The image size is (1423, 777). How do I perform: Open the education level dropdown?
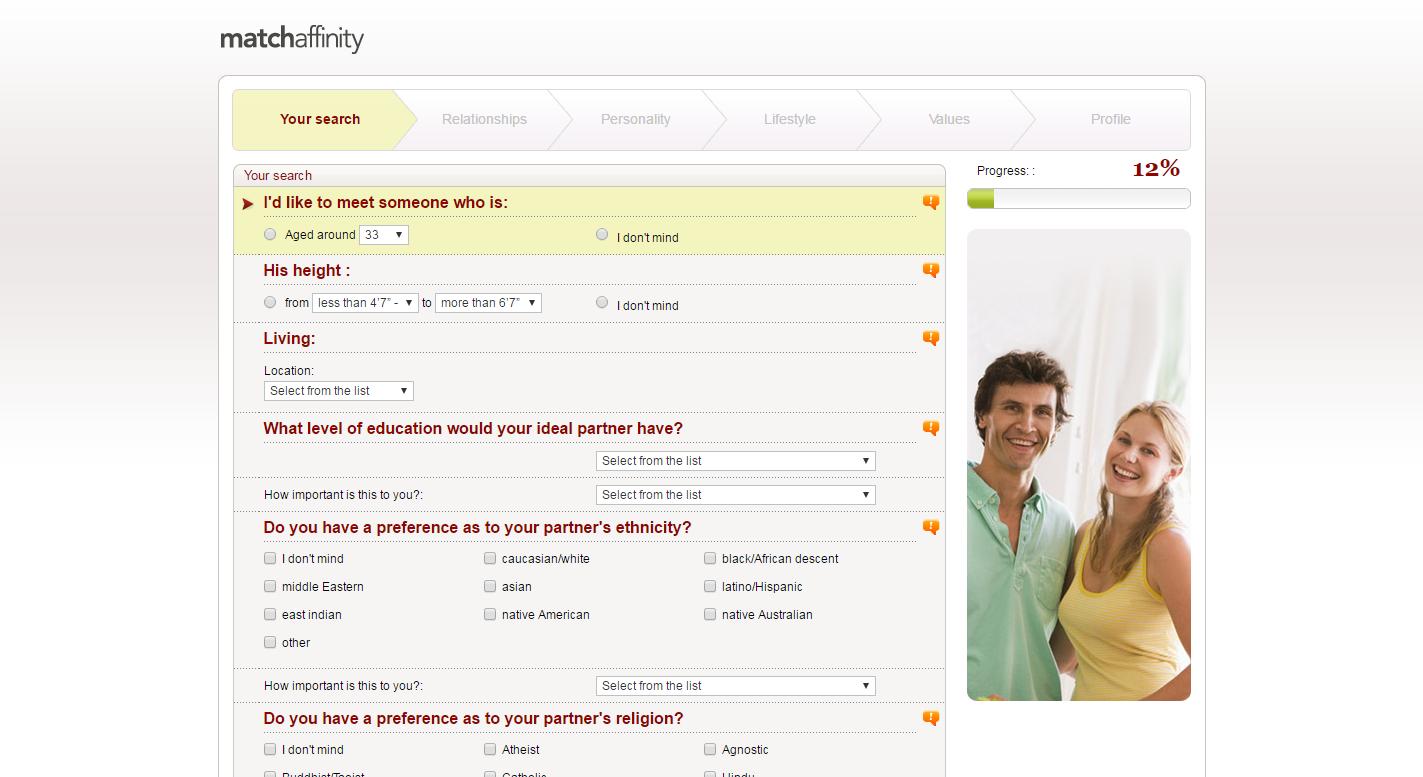click(736, 461)
